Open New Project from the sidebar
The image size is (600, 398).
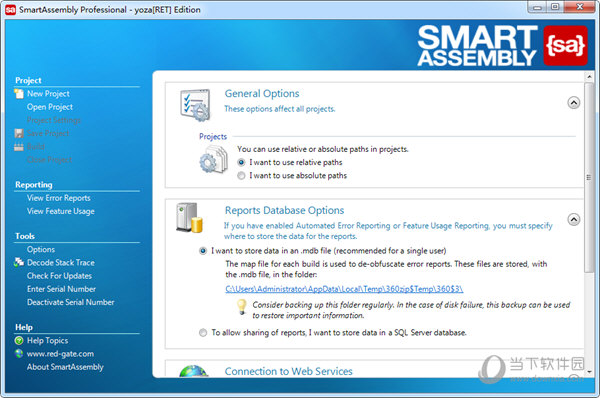point(48,94)
